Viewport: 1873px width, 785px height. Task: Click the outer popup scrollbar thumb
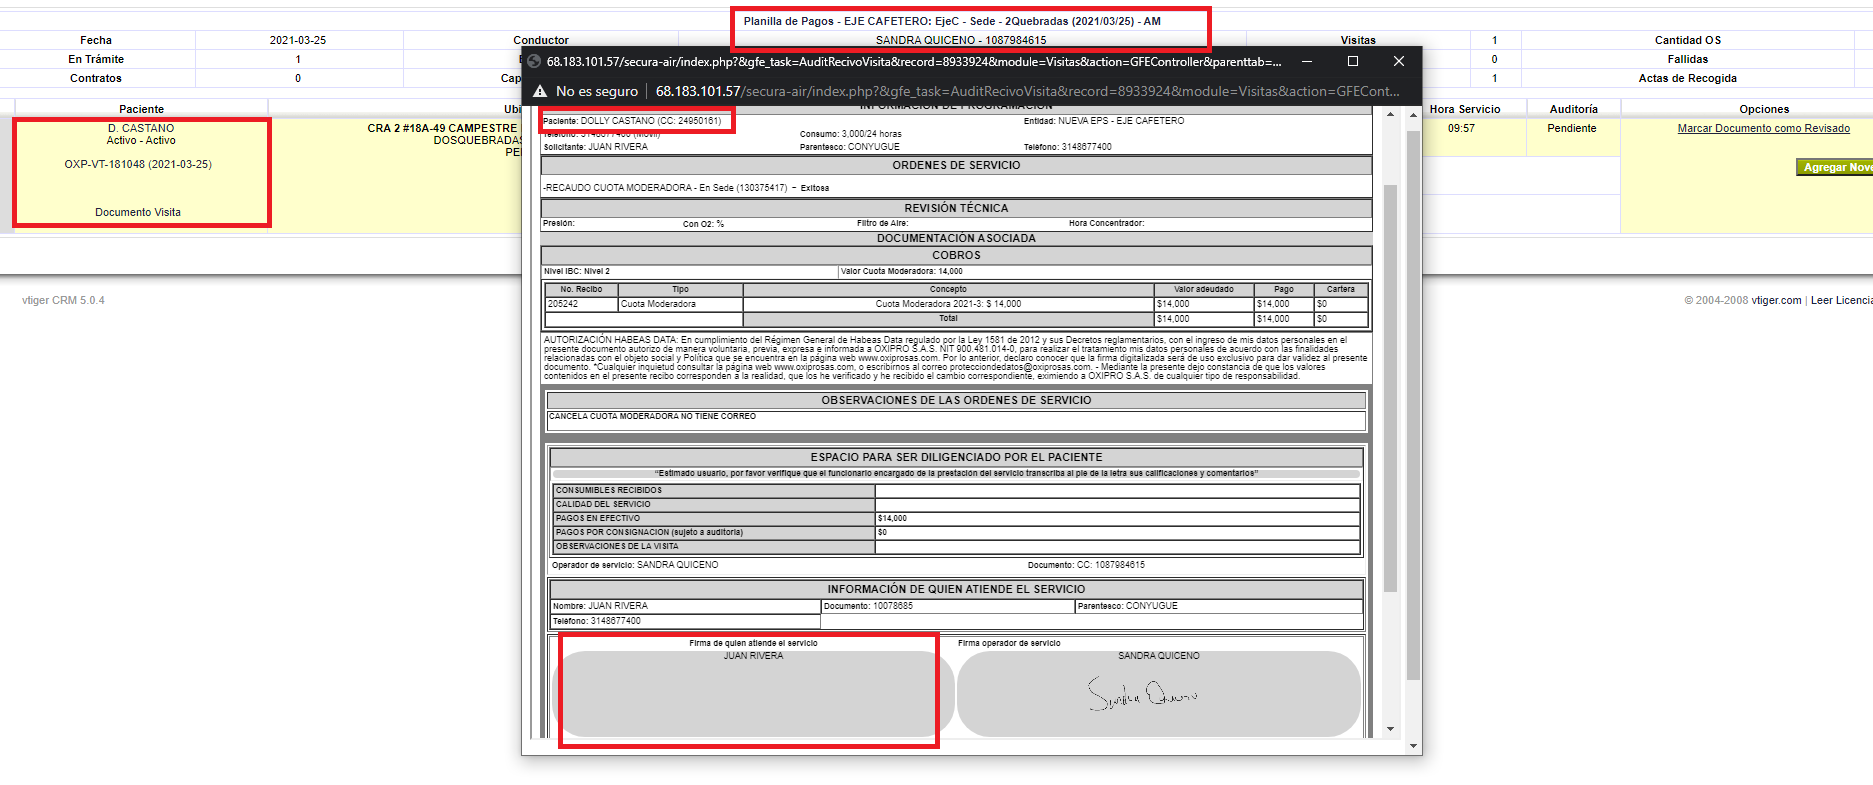tap(1413, 405)
